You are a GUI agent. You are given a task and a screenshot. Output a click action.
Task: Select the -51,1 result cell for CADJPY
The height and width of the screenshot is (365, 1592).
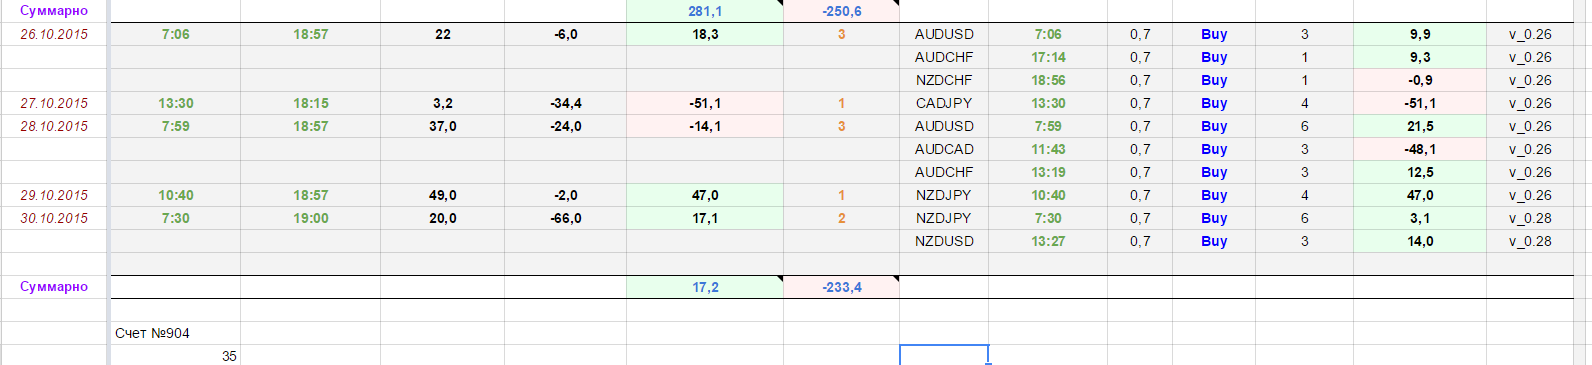(1420, 103)
